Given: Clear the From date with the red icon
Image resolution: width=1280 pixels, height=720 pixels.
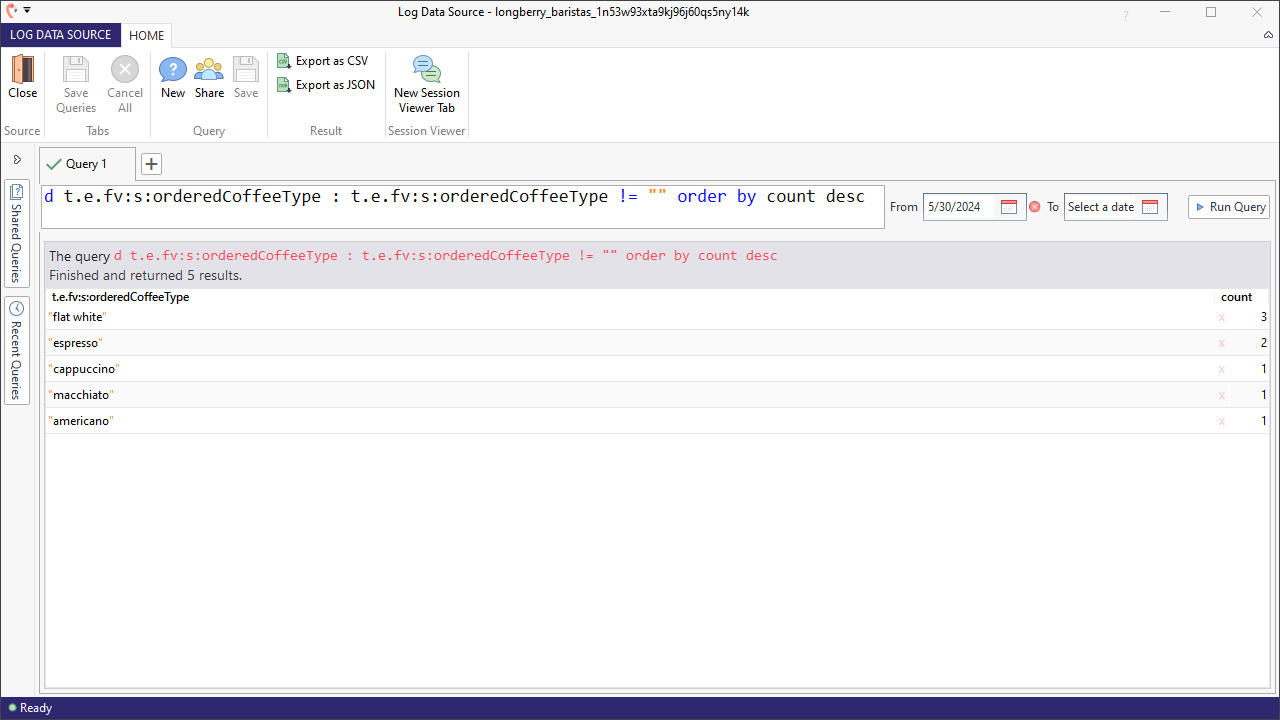Looking at the screenshot, I should (x=1035, y=206).
